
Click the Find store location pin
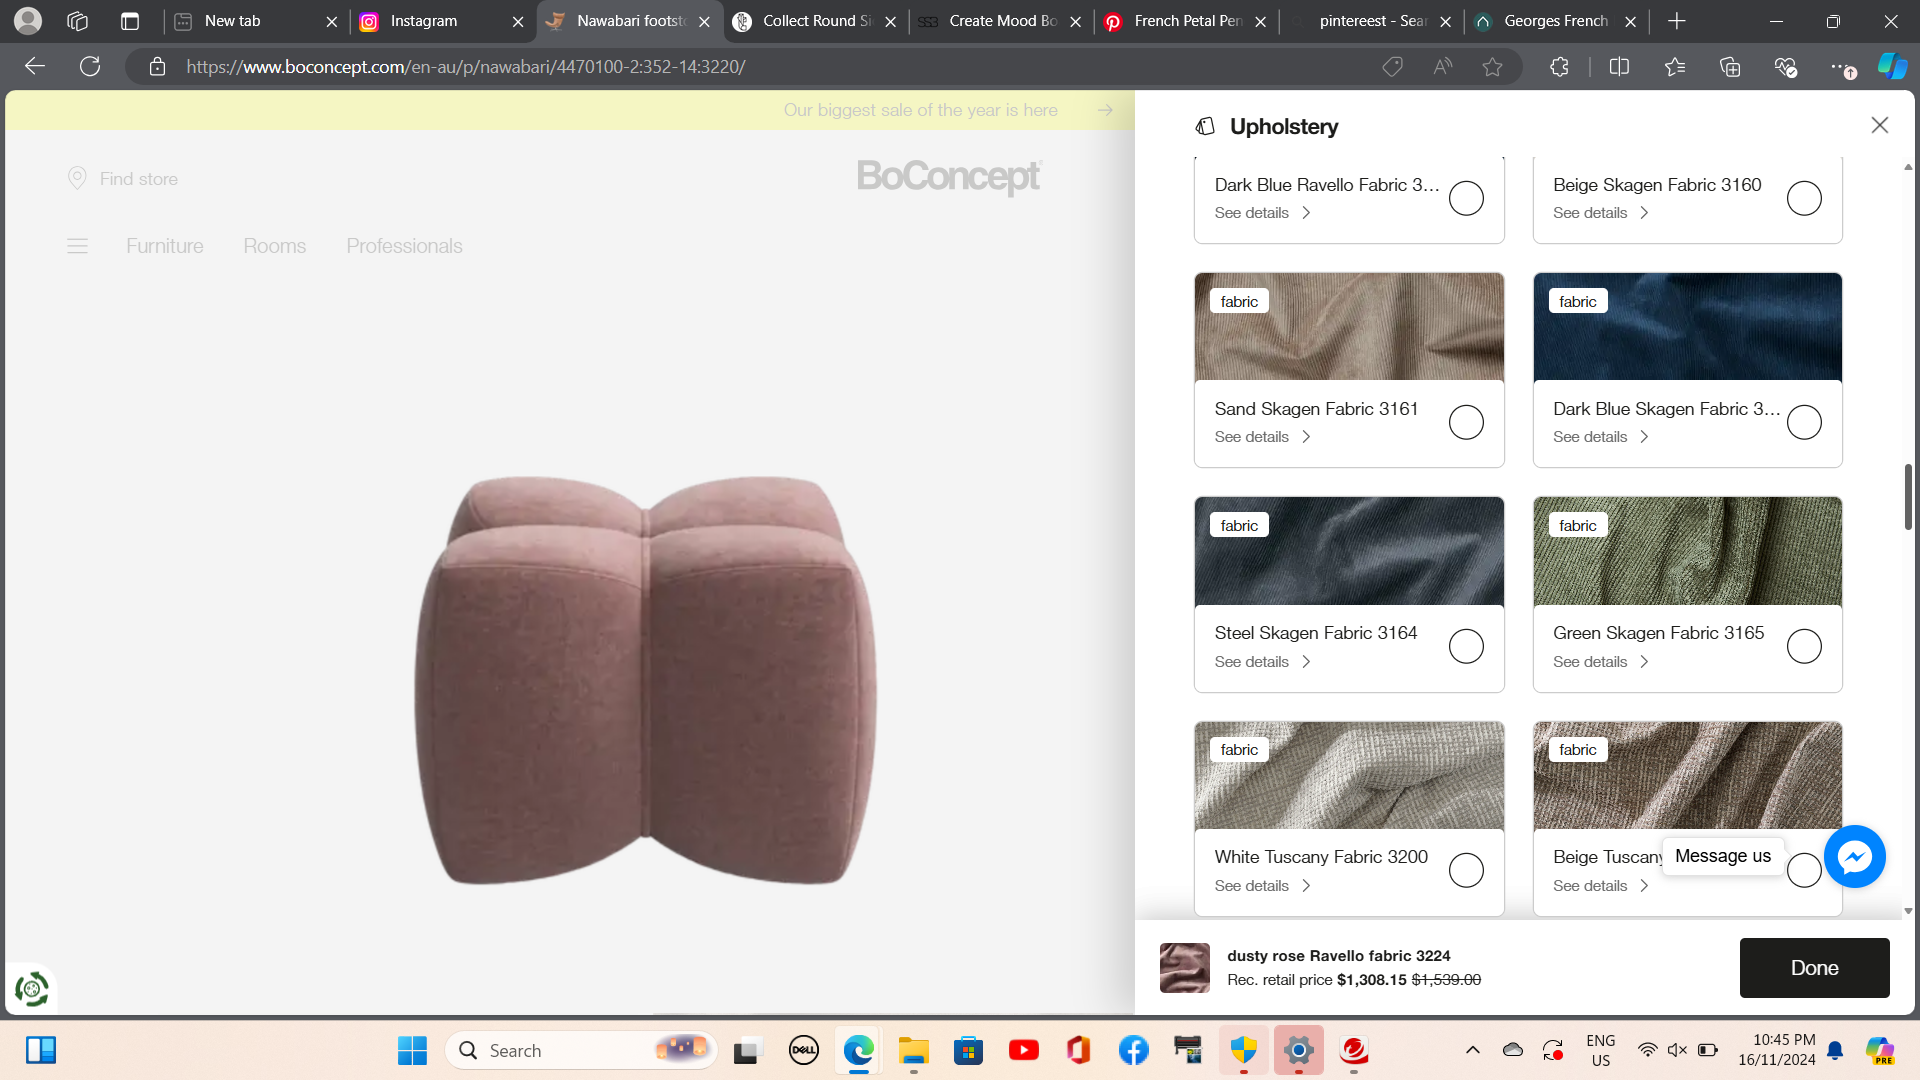point(77,178)
